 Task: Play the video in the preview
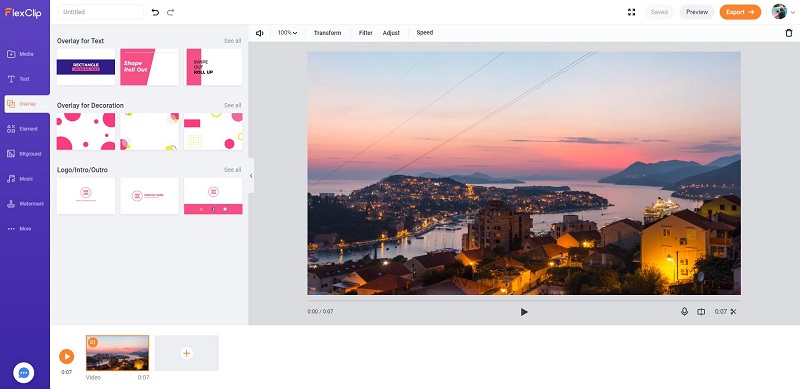(x=524, y=312)
